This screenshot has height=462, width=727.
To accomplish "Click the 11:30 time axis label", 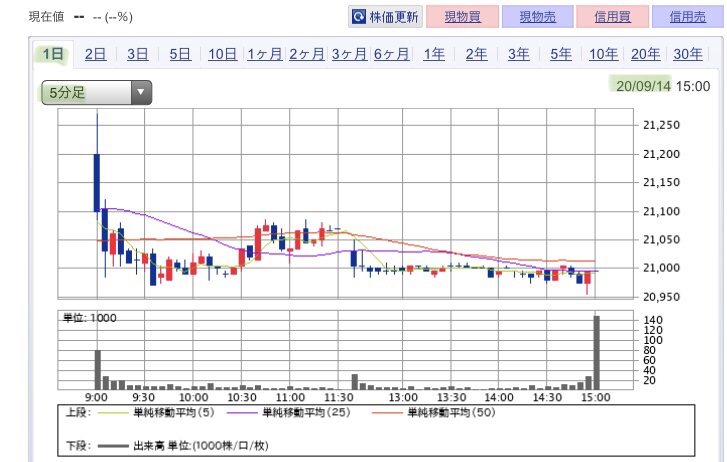I will (x=338, y=398).
